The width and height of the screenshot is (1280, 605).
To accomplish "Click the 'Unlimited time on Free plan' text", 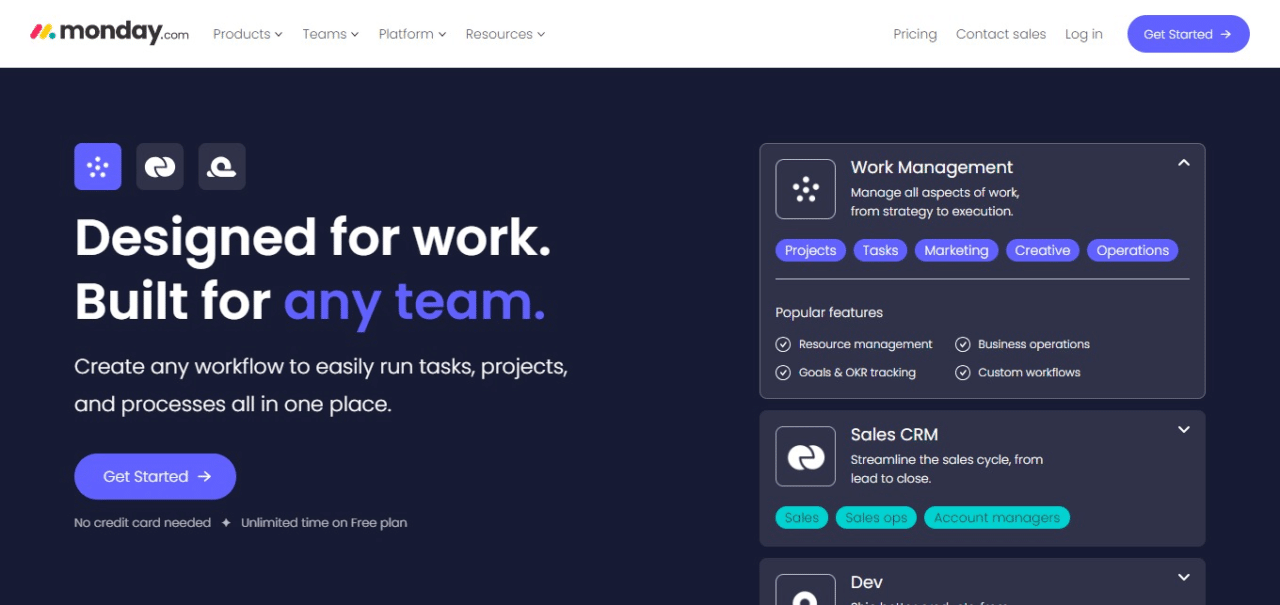I will point(324,522).
